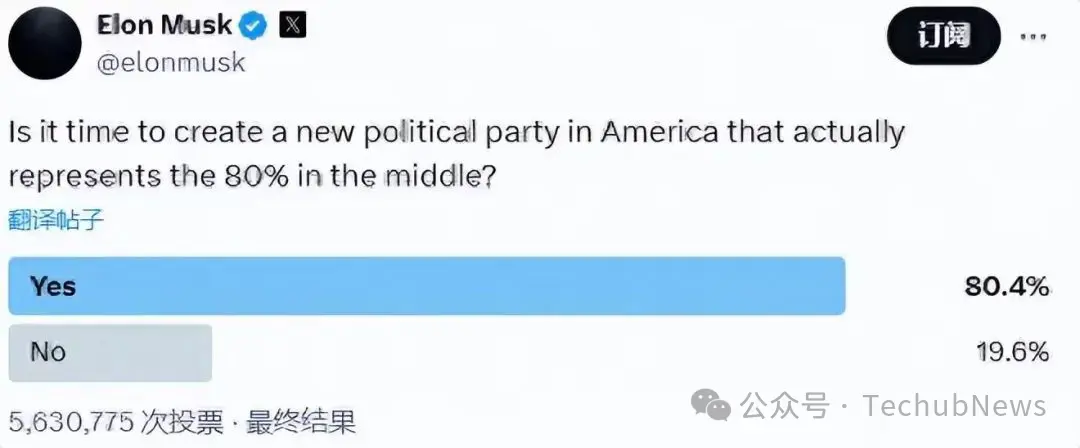Click the X logo affiliation badge
This screenshot has height=448, width=1080.
[x=291, y=25]
